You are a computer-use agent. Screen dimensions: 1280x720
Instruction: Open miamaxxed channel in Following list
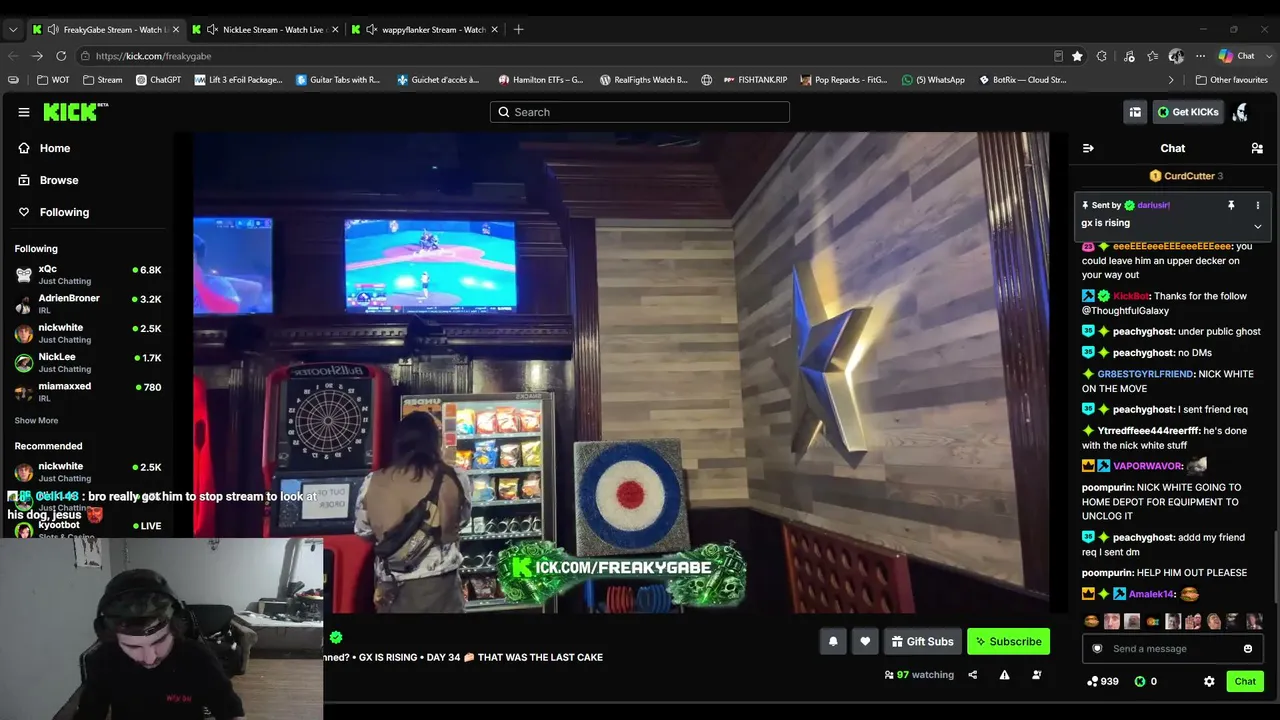click(x=88, y=392)
